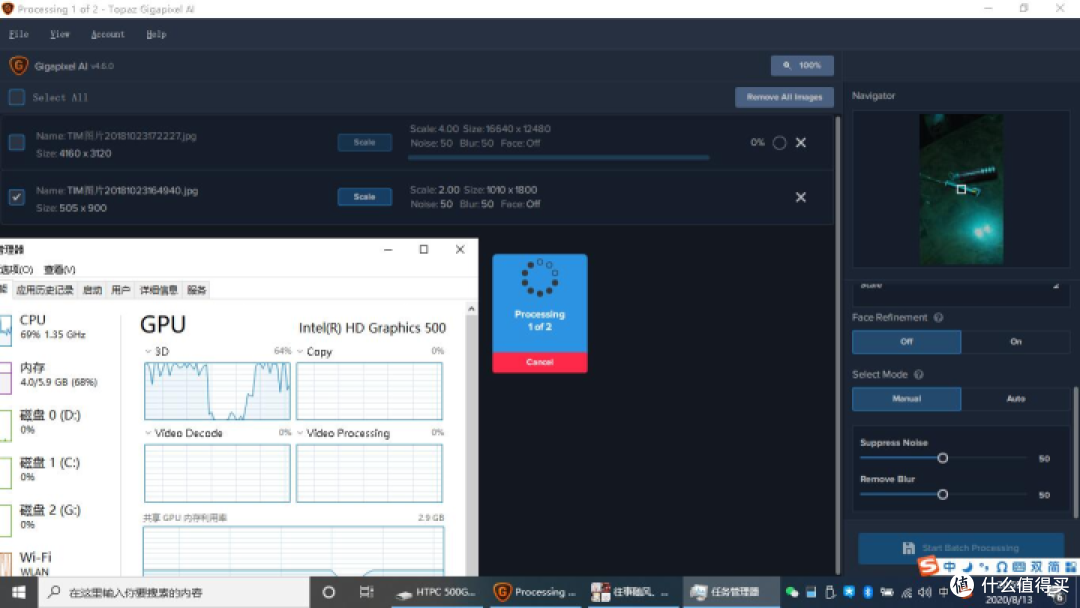Check the box for TIM图片20181023172227.jpg
Viewport: 1080px width, 608px height.
(17, 143)
